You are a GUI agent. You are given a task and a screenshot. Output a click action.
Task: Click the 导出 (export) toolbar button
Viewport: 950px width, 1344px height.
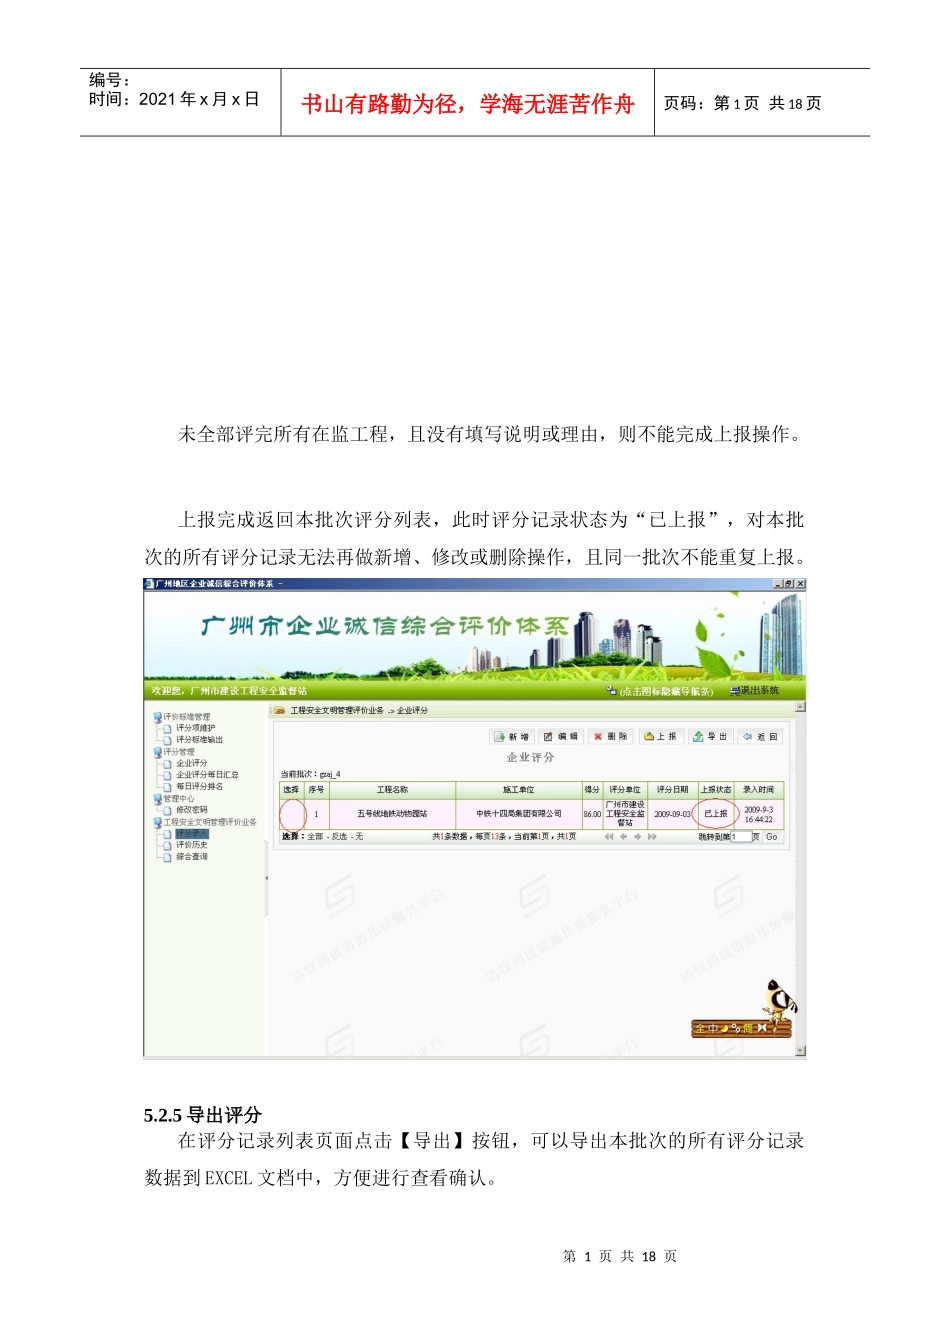[x=710, y=737]
